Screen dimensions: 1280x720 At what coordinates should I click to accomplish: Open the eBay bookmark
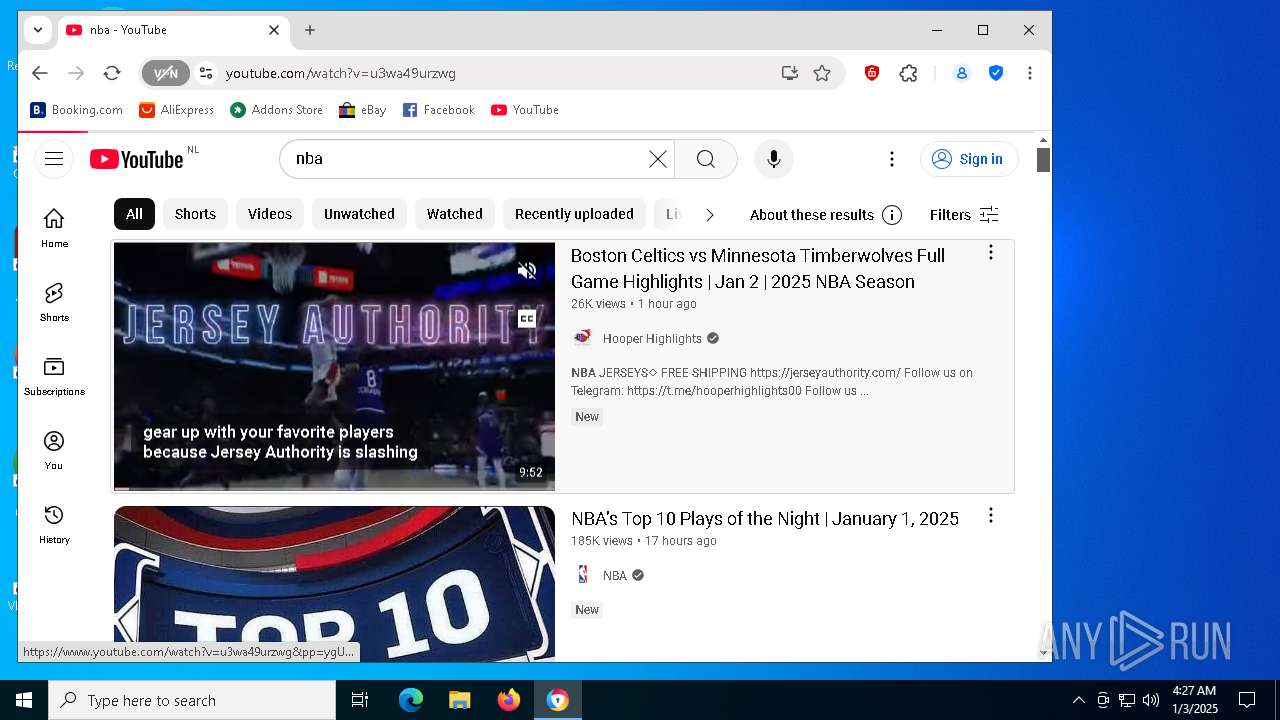click(363, 110)
